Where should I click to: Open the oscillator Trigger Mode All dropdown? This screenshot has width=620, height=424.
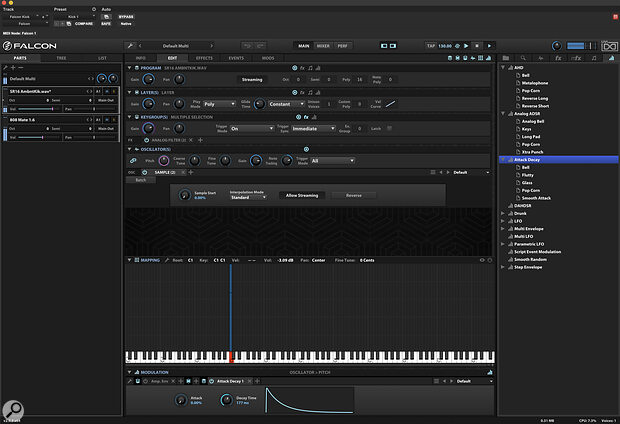tap(333, 161)
